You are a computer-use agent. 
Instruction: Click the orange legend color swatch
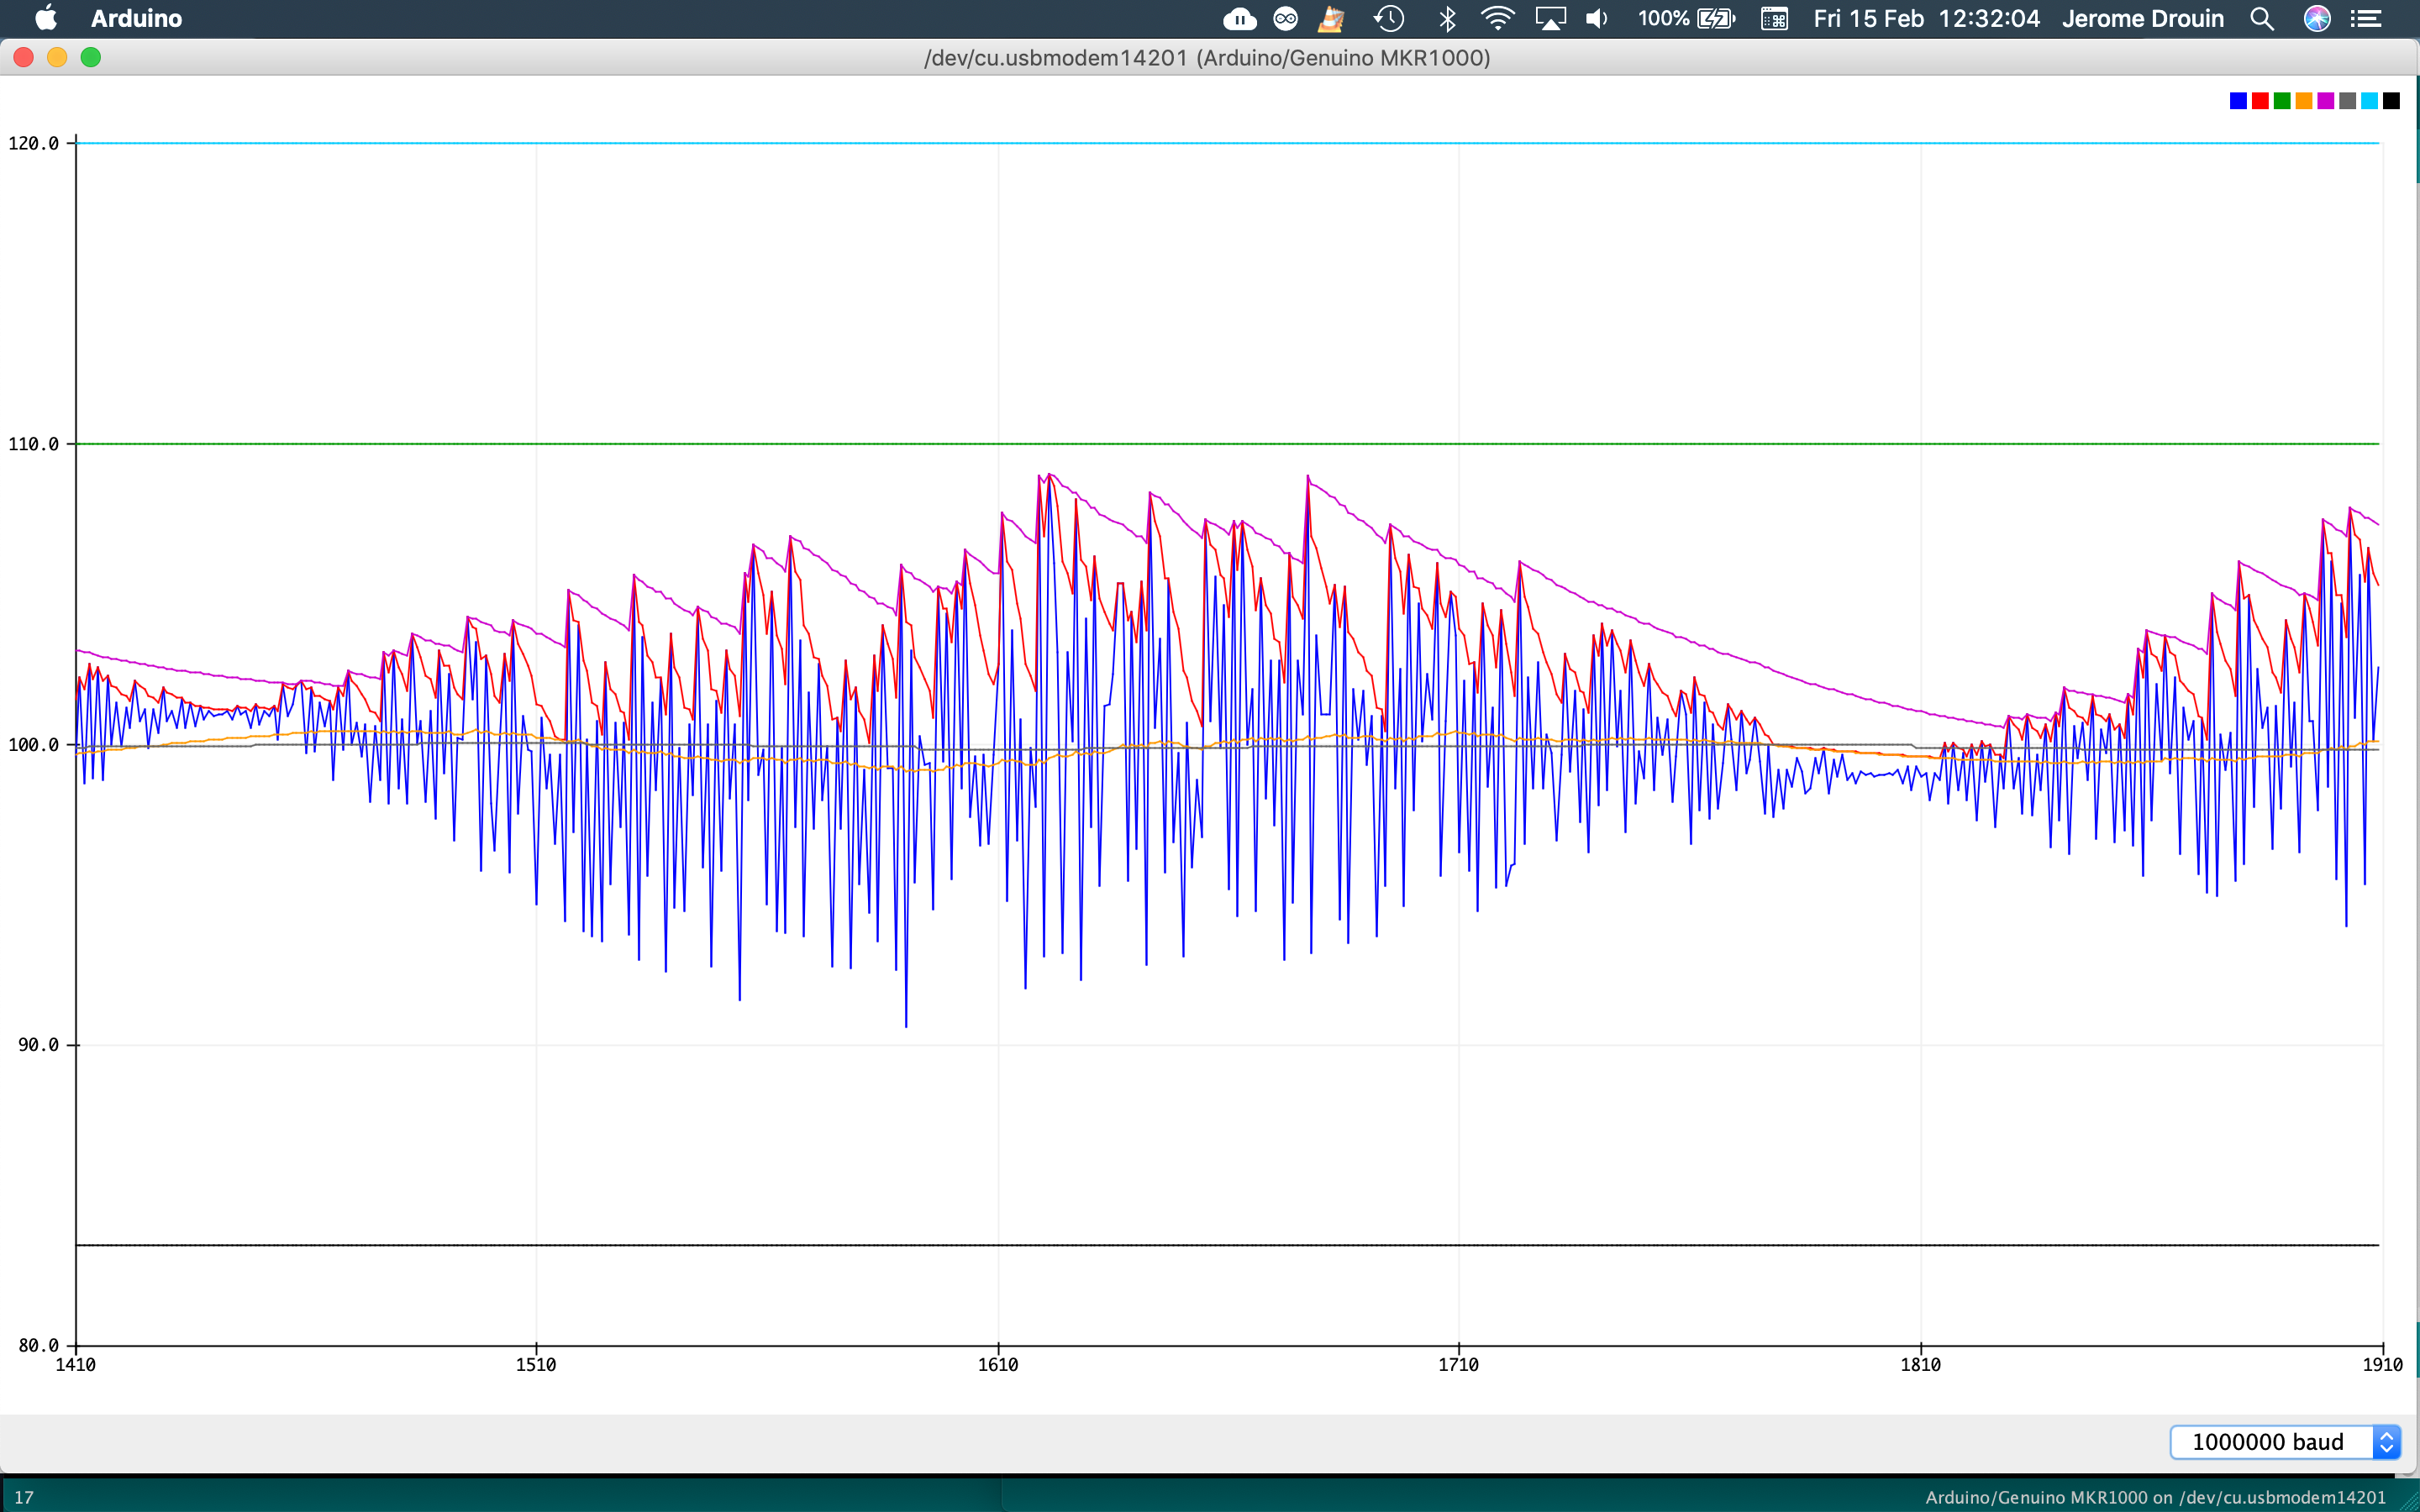click(x=2304, y=101)
